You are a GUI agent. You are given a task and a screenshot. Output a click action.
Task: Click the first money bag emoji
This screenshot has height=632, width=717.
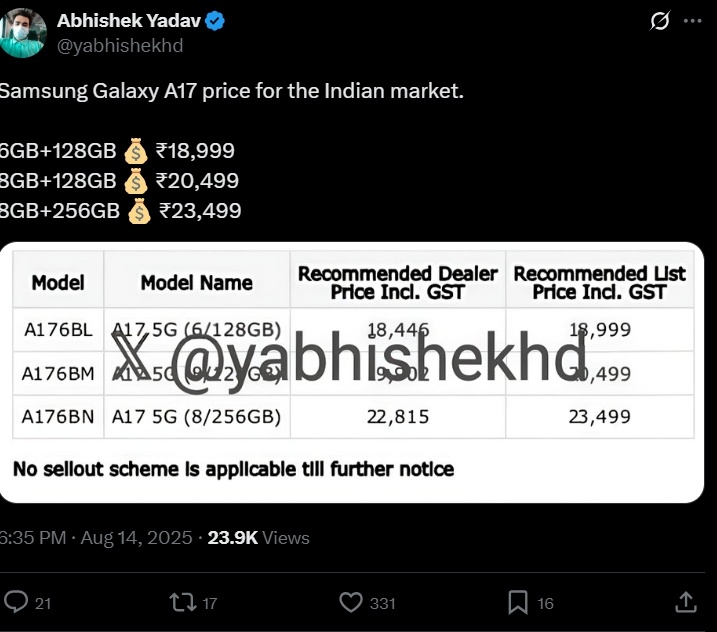point(136,150)
